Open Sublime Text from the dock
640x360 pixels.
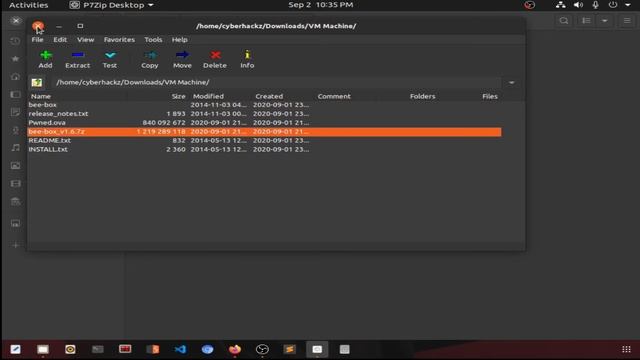(289, 349)
